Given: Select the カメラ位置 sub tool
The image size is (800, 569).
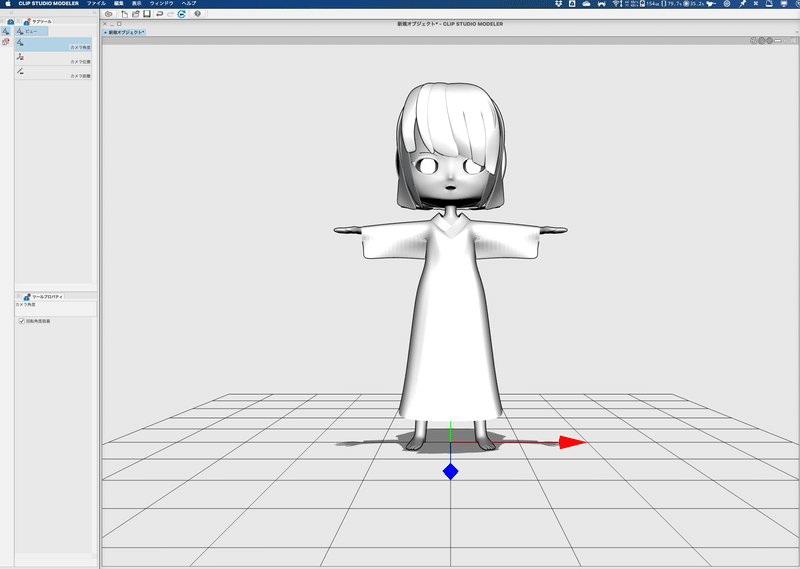Looking at the screenshot, I should click(53, 58).
